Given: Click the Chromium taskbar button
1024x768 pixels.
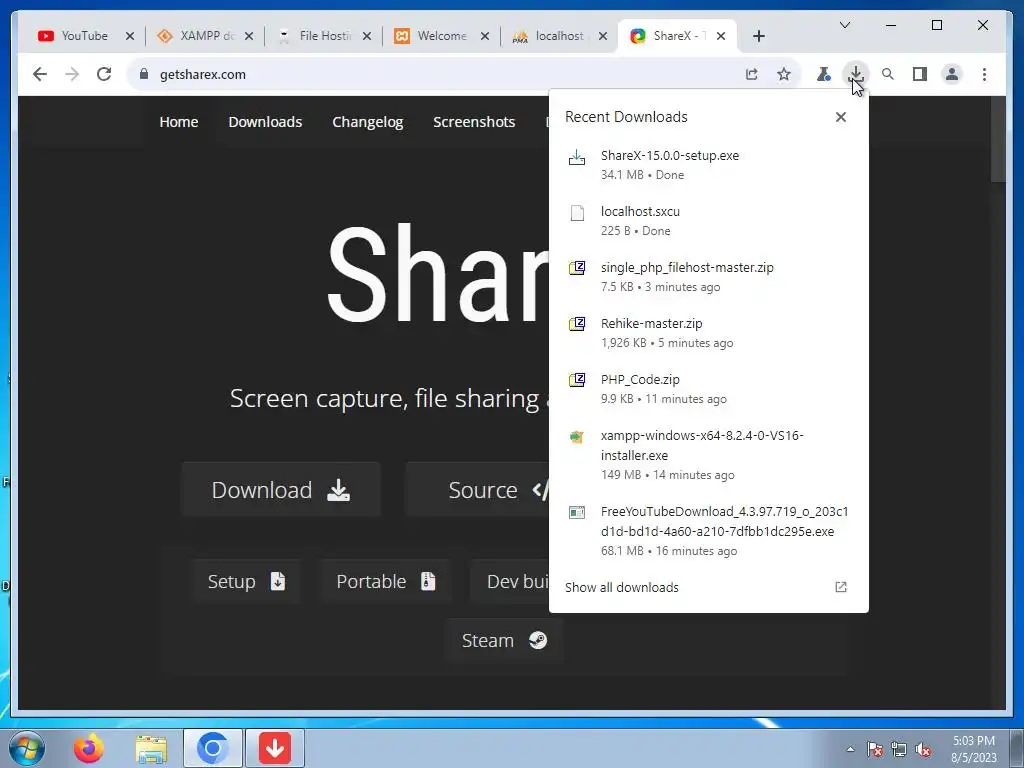Looking at the screenshot, I should point(213,748).
